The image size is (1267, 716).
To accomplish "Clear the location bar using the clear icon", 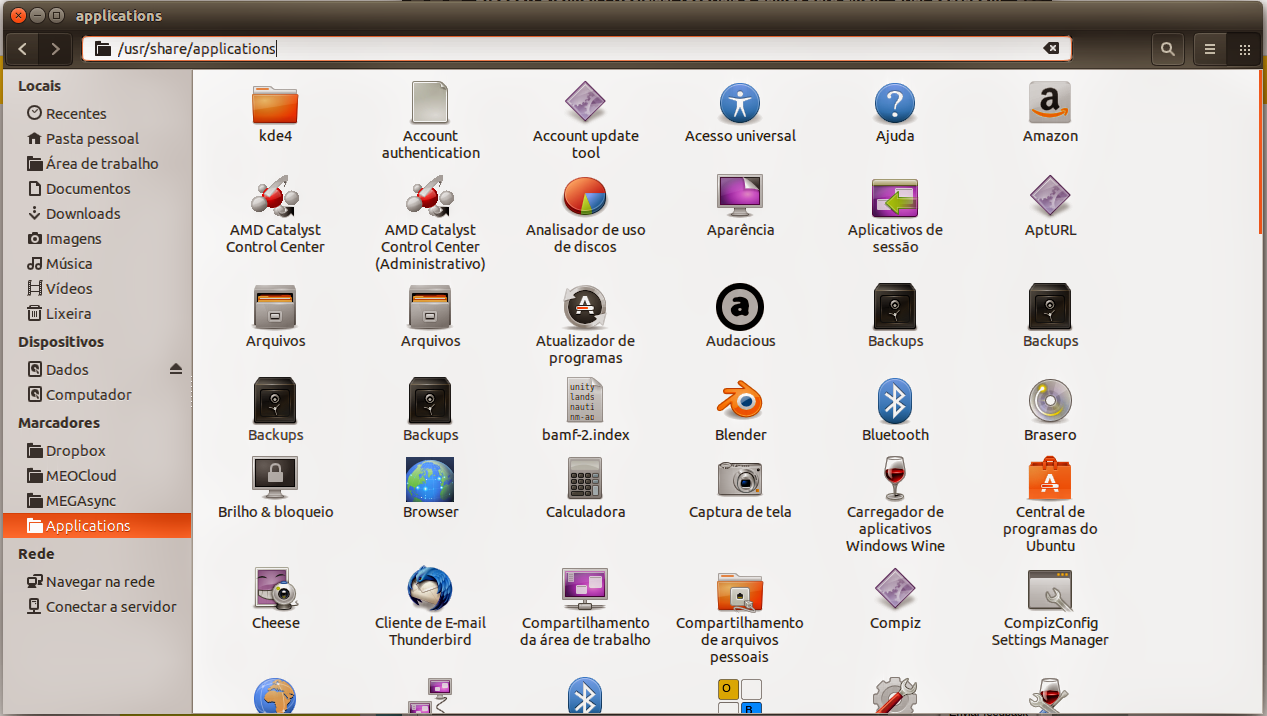I will (1052, 48).
